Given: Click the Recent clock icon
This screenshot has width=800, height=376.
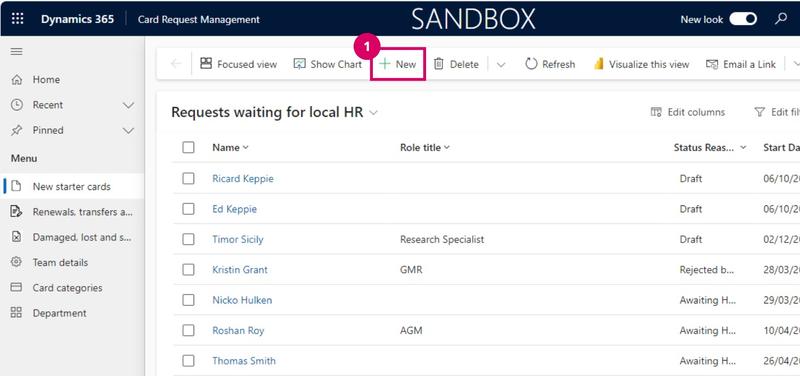Looking at the screenshot, I should (17, 105).
